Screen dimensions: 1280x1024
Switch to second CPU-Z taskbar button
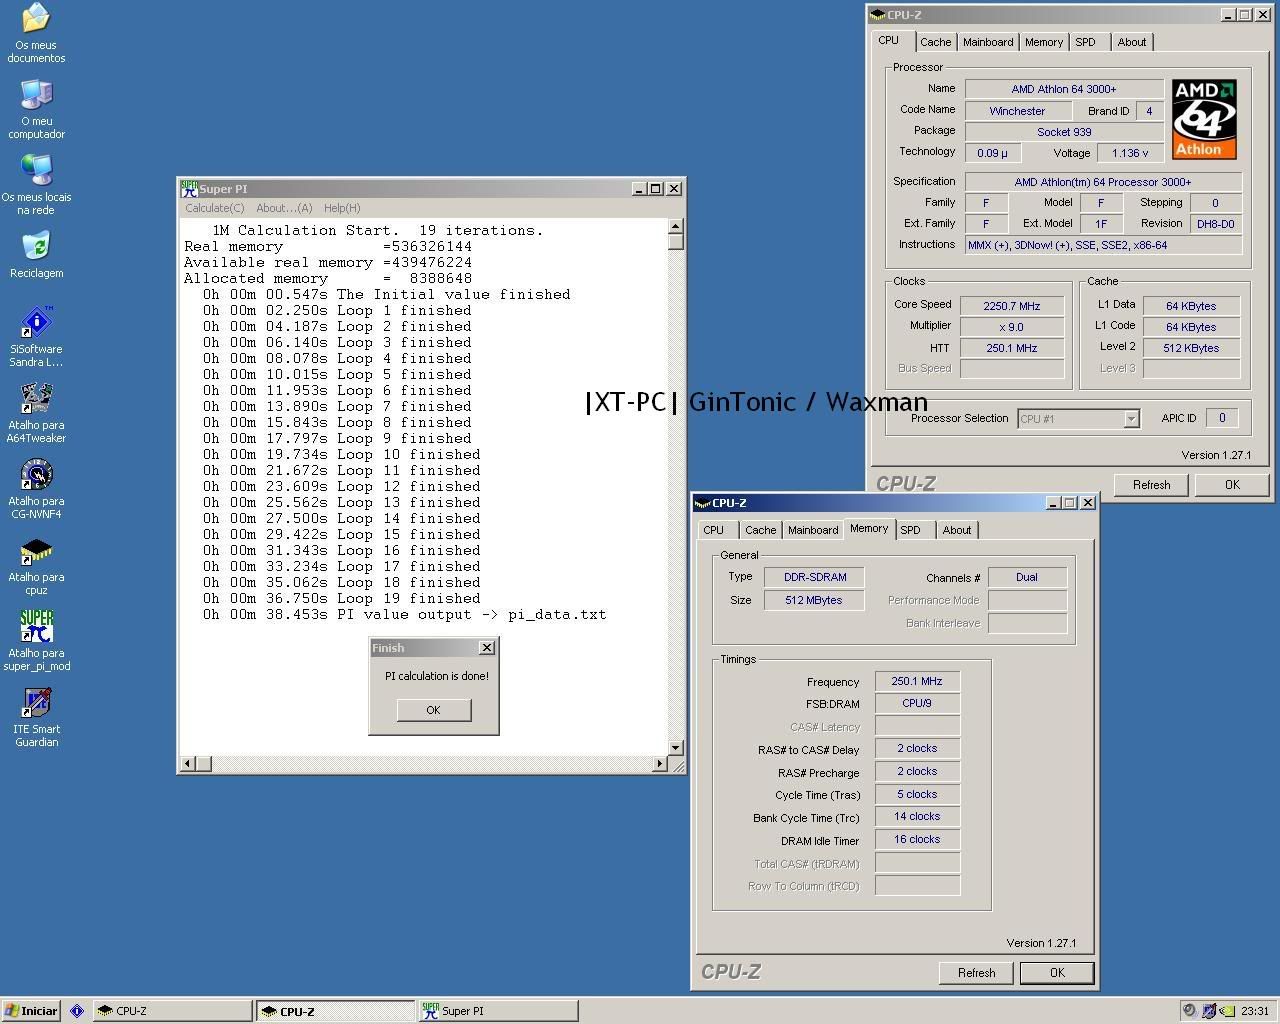click(335, 1011)
